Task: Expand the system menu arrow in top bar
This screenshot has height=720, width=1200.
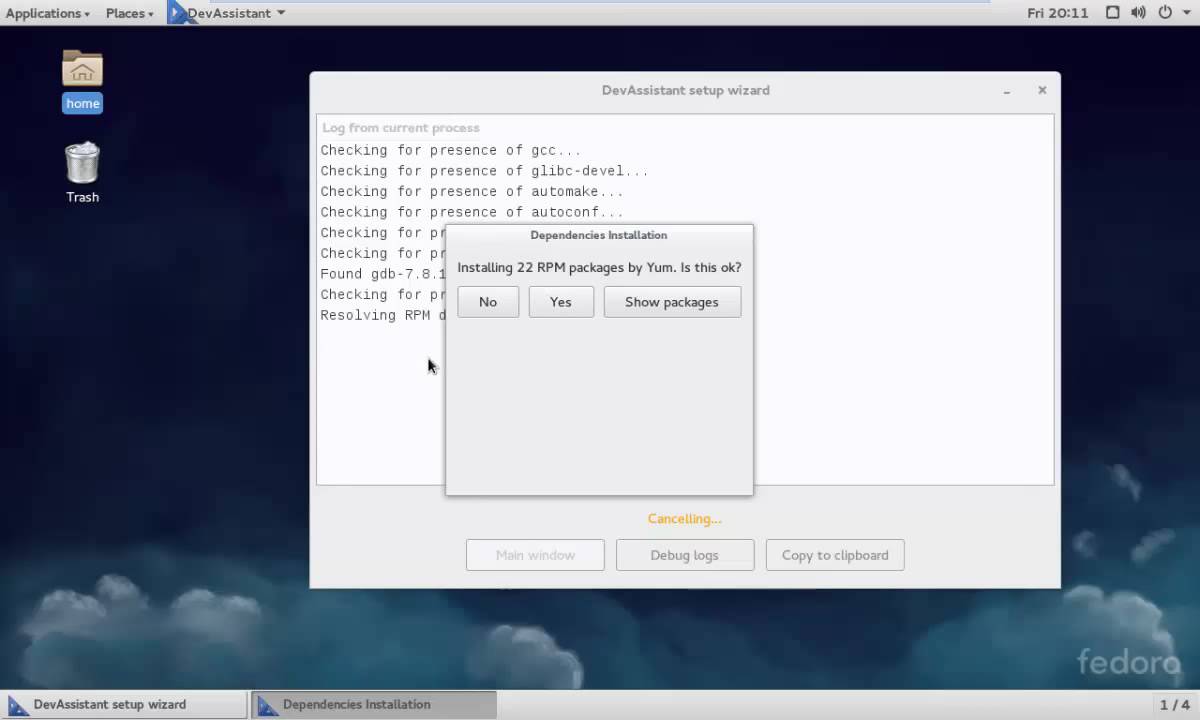Action: click(x=1187, y=13)
